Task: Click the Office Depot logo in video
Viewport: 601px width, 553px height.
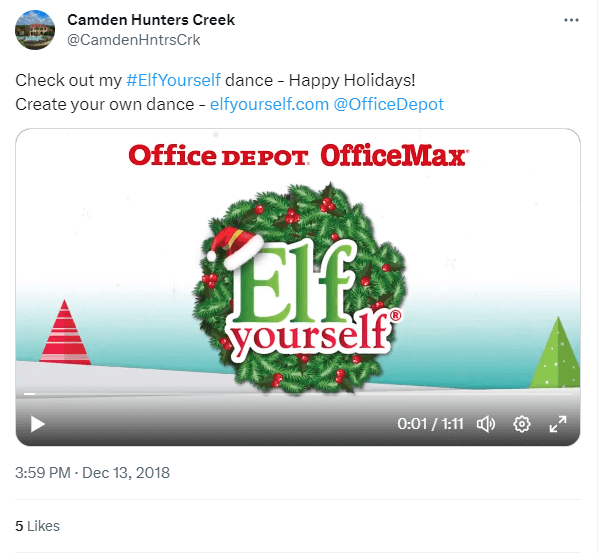Action: coord(220,155)
